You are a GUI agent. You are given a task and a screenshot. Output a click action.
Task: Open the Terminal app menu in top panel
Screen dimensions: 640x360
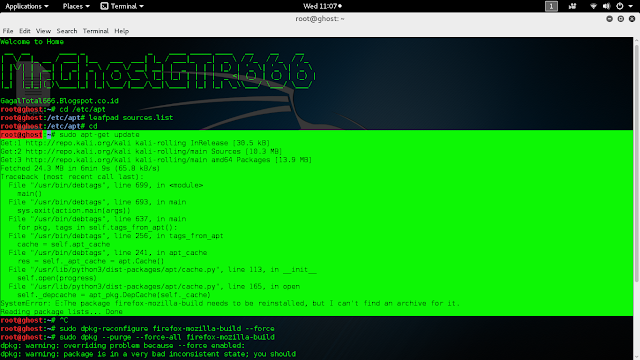coord(127,6)
